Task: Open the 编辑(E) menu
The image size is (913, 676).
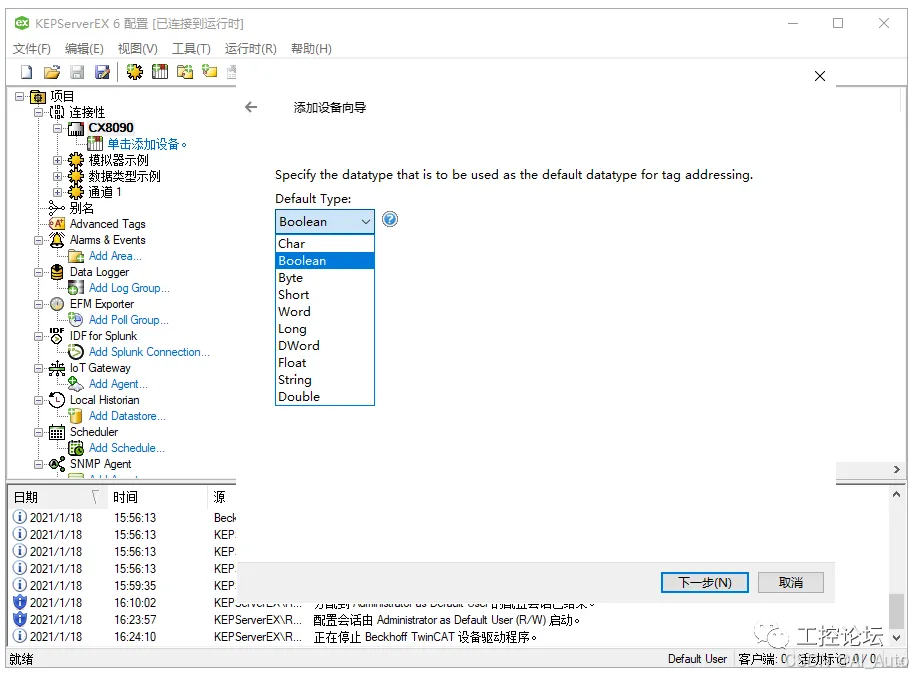Action: tap(84, 49)
